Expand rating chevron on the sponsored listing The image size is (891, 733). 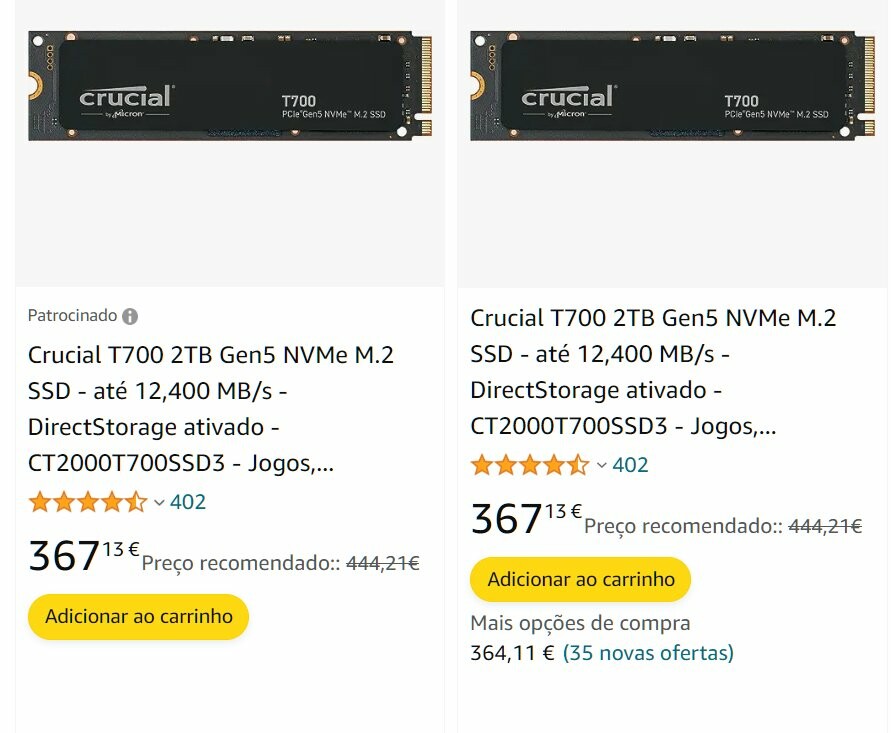pos(159,503)
